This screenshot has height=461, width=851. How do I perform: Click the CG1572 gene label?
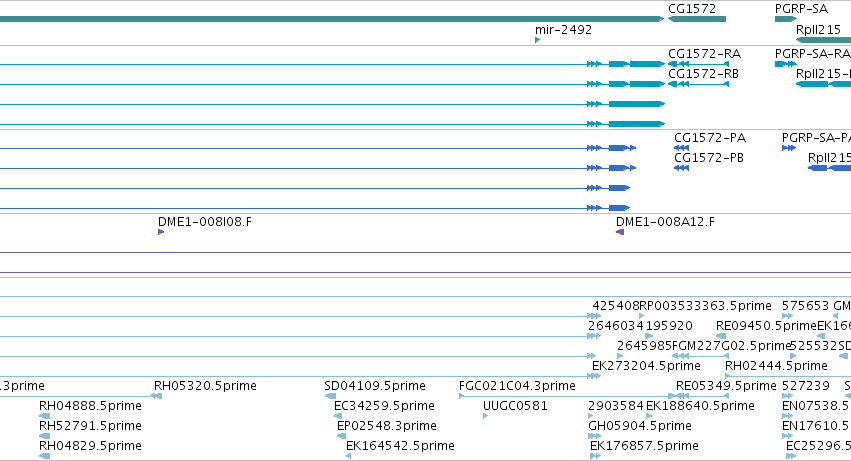point(692,9)
